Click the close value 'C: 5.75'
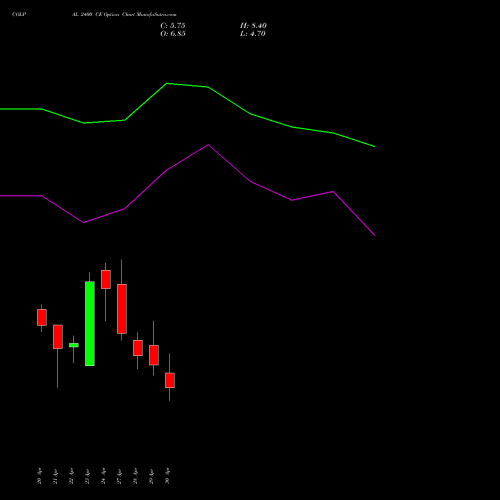This screenshot has height=500, width=500. click(x=173, y=26)
